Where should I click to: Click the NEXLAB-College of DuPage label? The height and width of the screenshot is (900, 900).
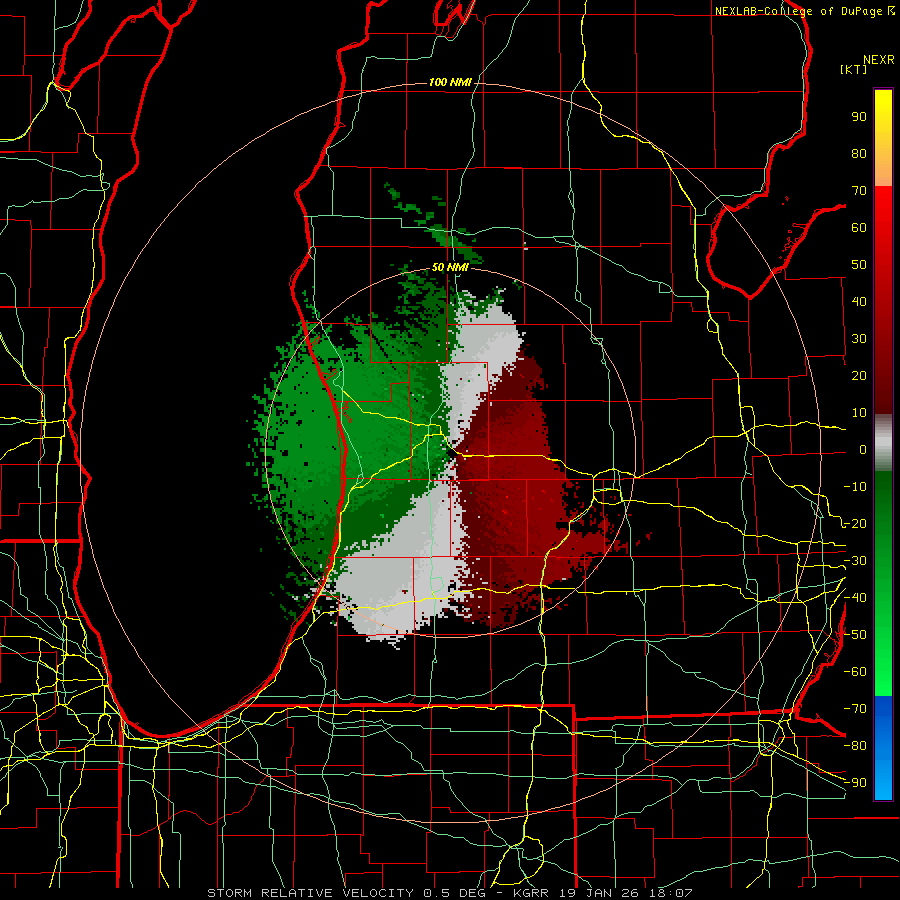(798, 11)
